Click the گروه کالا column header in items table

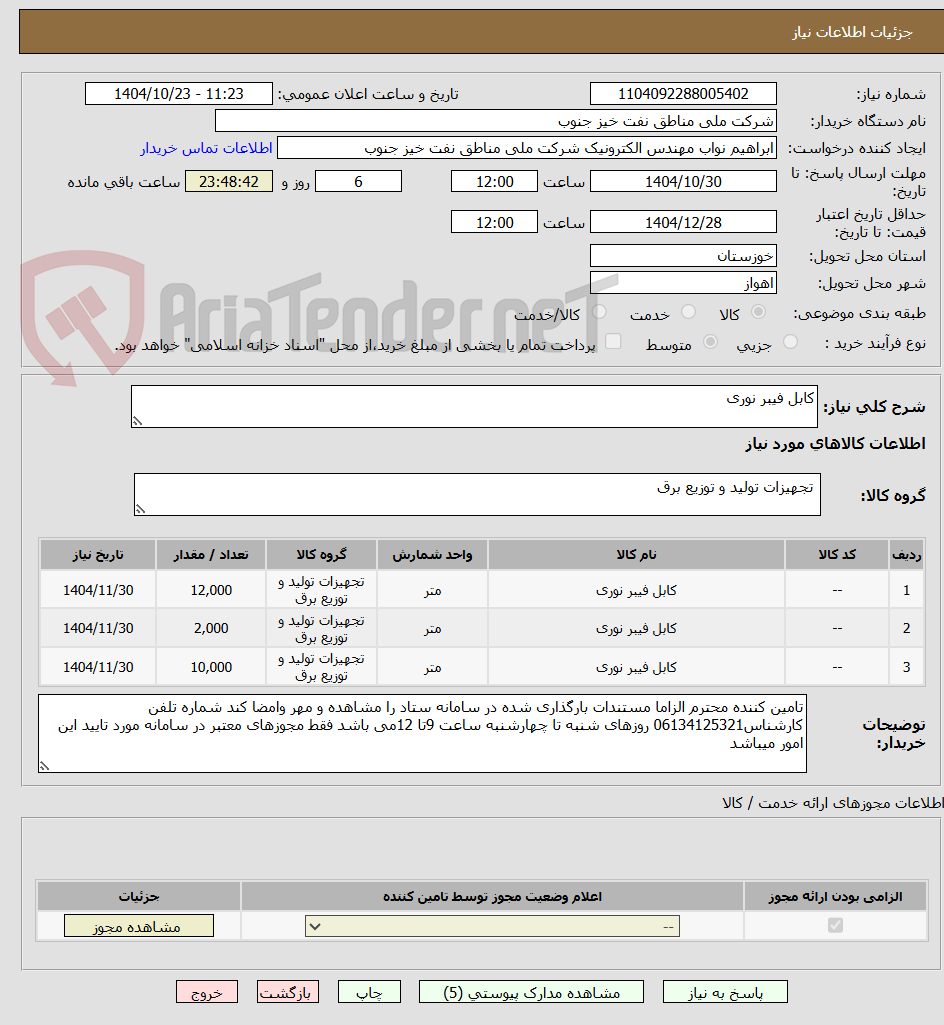pyautogui.click(x=321, y=554)
